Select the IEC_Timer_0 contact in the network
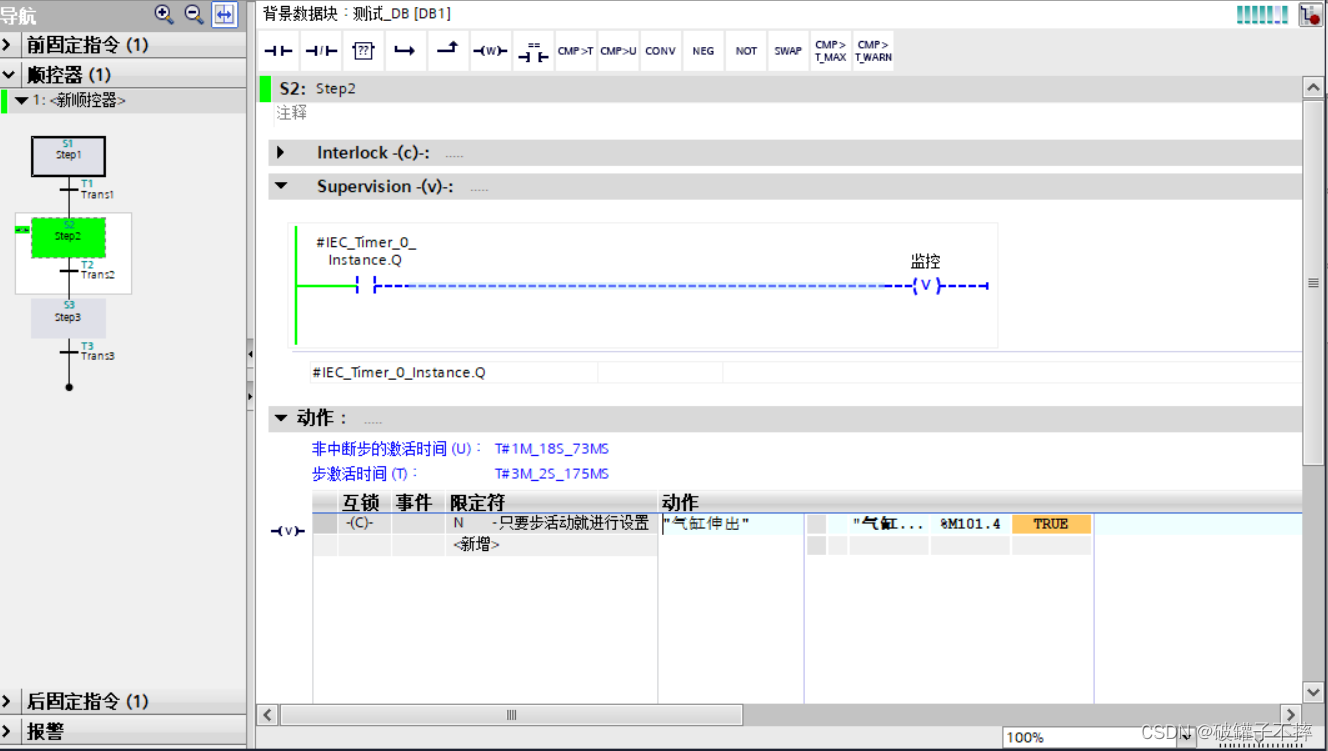Image resolution: width=1328 pixels, height=751 pixels. click(x=366, y=286)
